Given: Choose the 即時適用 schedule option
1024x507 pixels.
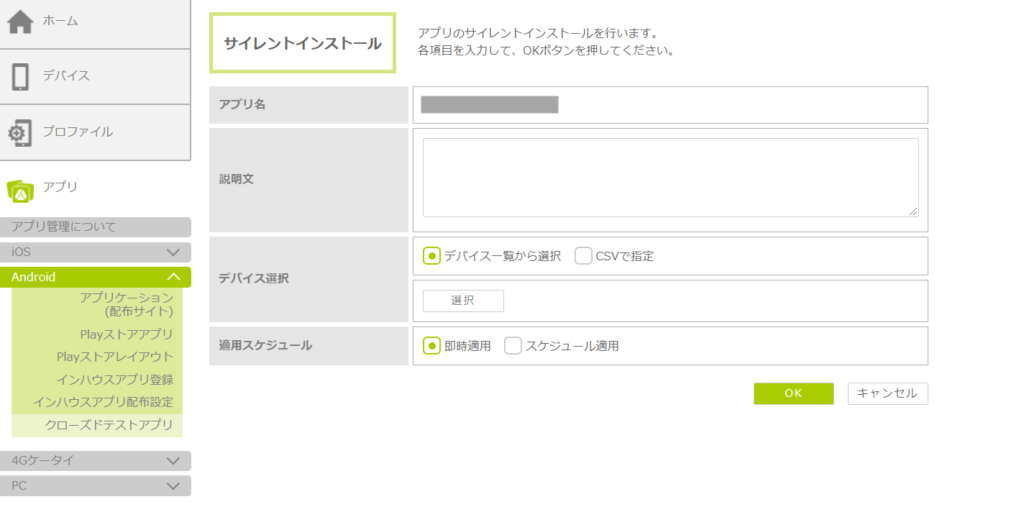Looking at the screenshot, I should tap(432, 346).
